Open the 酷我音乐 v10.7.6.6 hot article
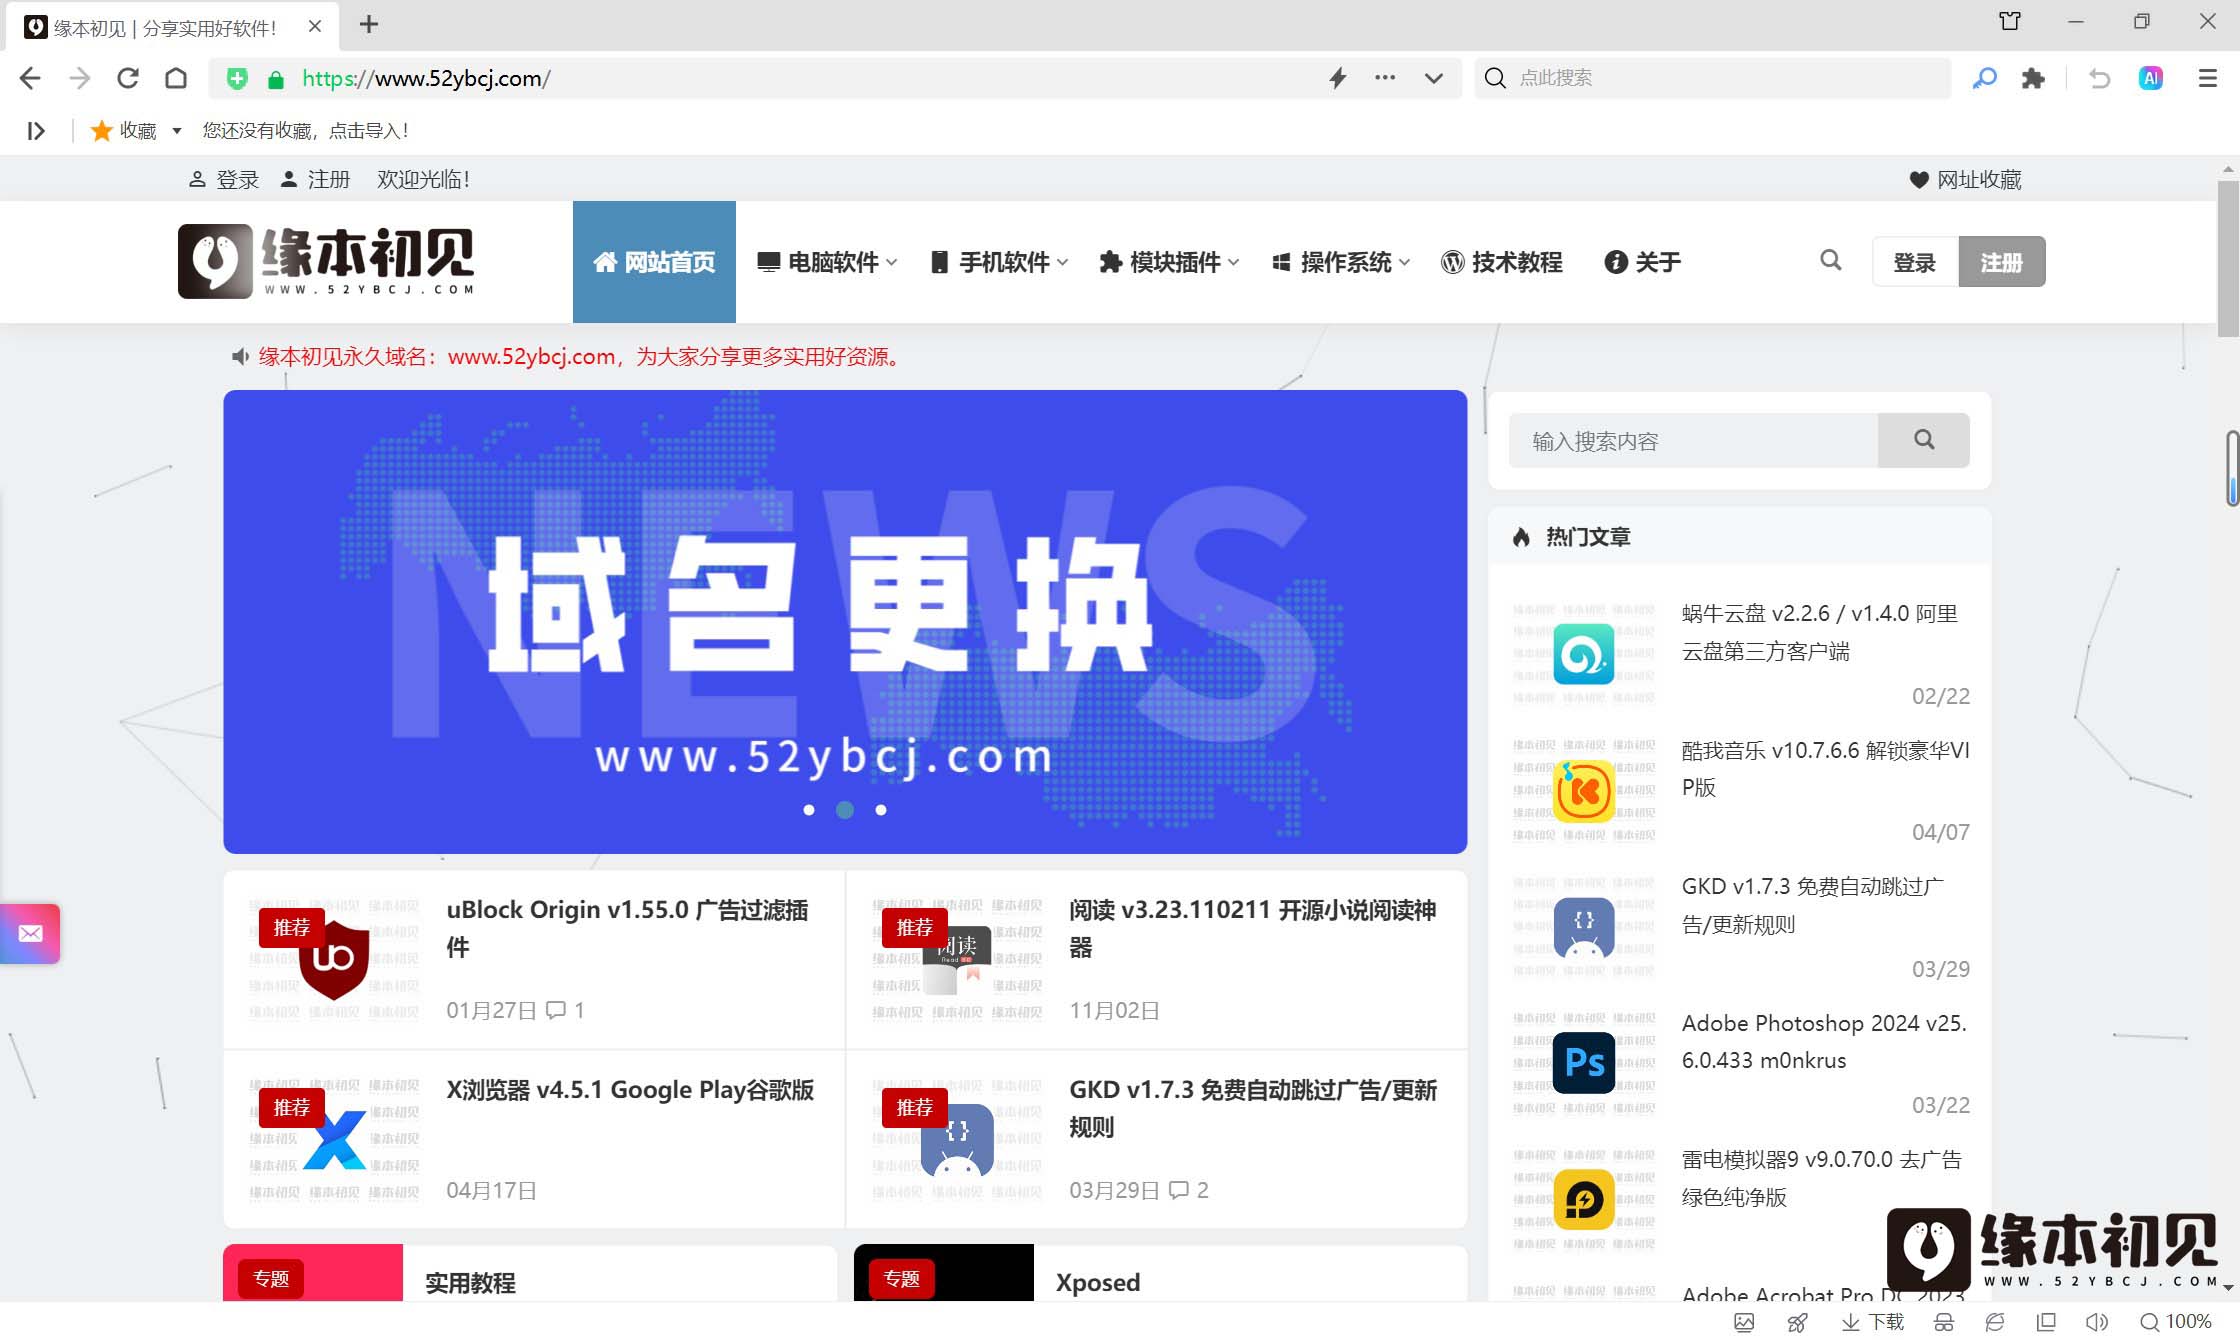This screenshot has width=2240, height=1340. tap(1825, 769)
